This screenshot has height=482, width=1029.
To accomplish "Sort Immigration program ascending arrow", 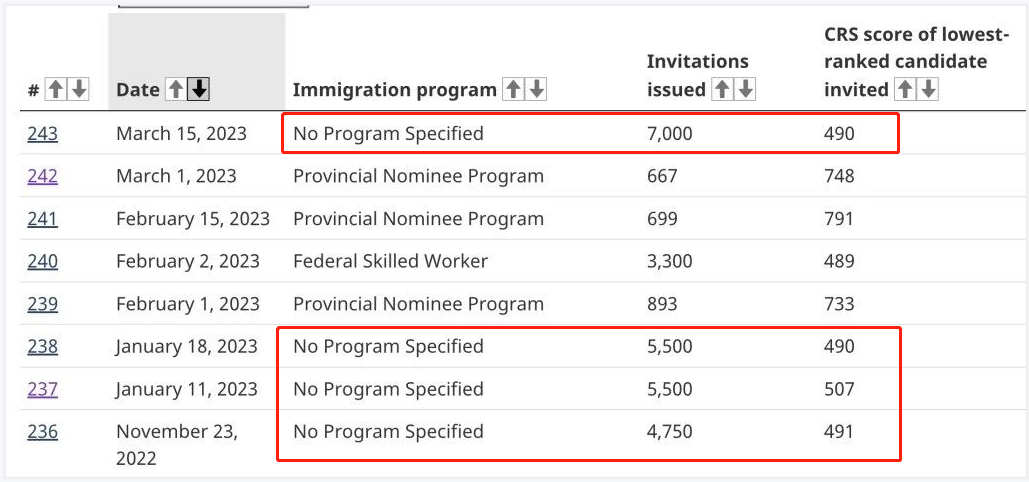I will (x=513, y=89).
